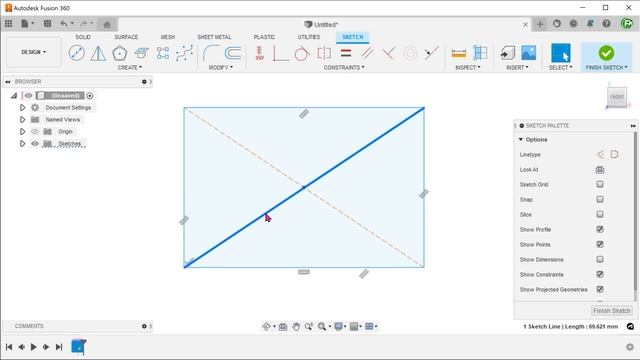
Task: Apply the Perpendicular constraint icon
Action: click(389, 53)
